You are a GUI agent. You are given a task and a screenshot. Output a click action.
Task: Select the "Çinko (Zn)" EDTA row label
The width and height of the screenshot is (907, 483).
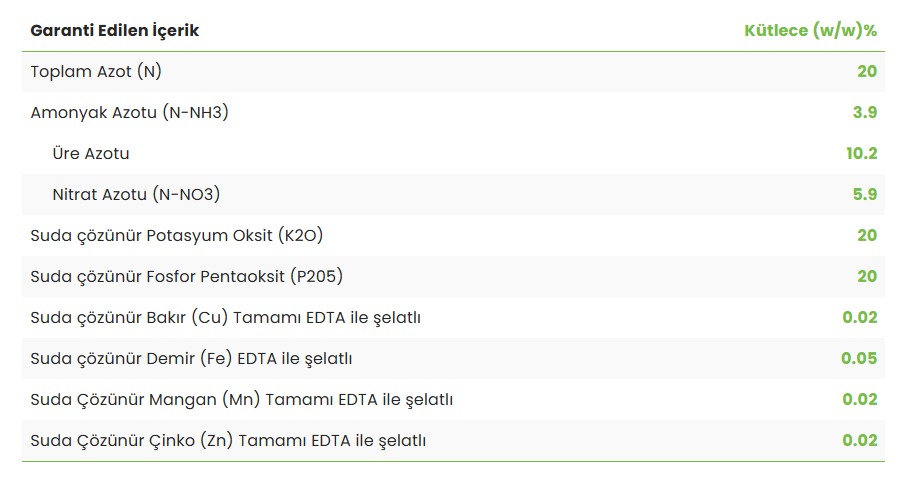[229, 440]
